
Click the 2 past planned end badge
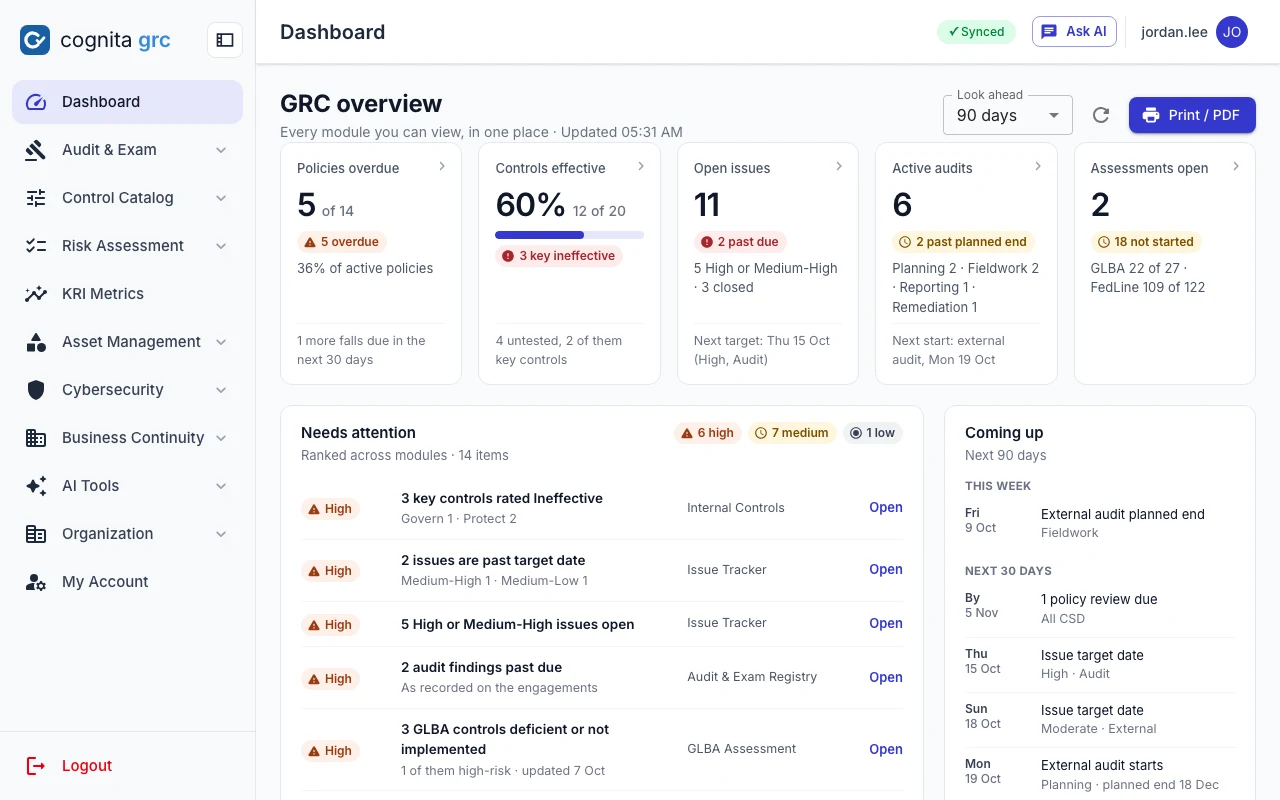[964, 242]
